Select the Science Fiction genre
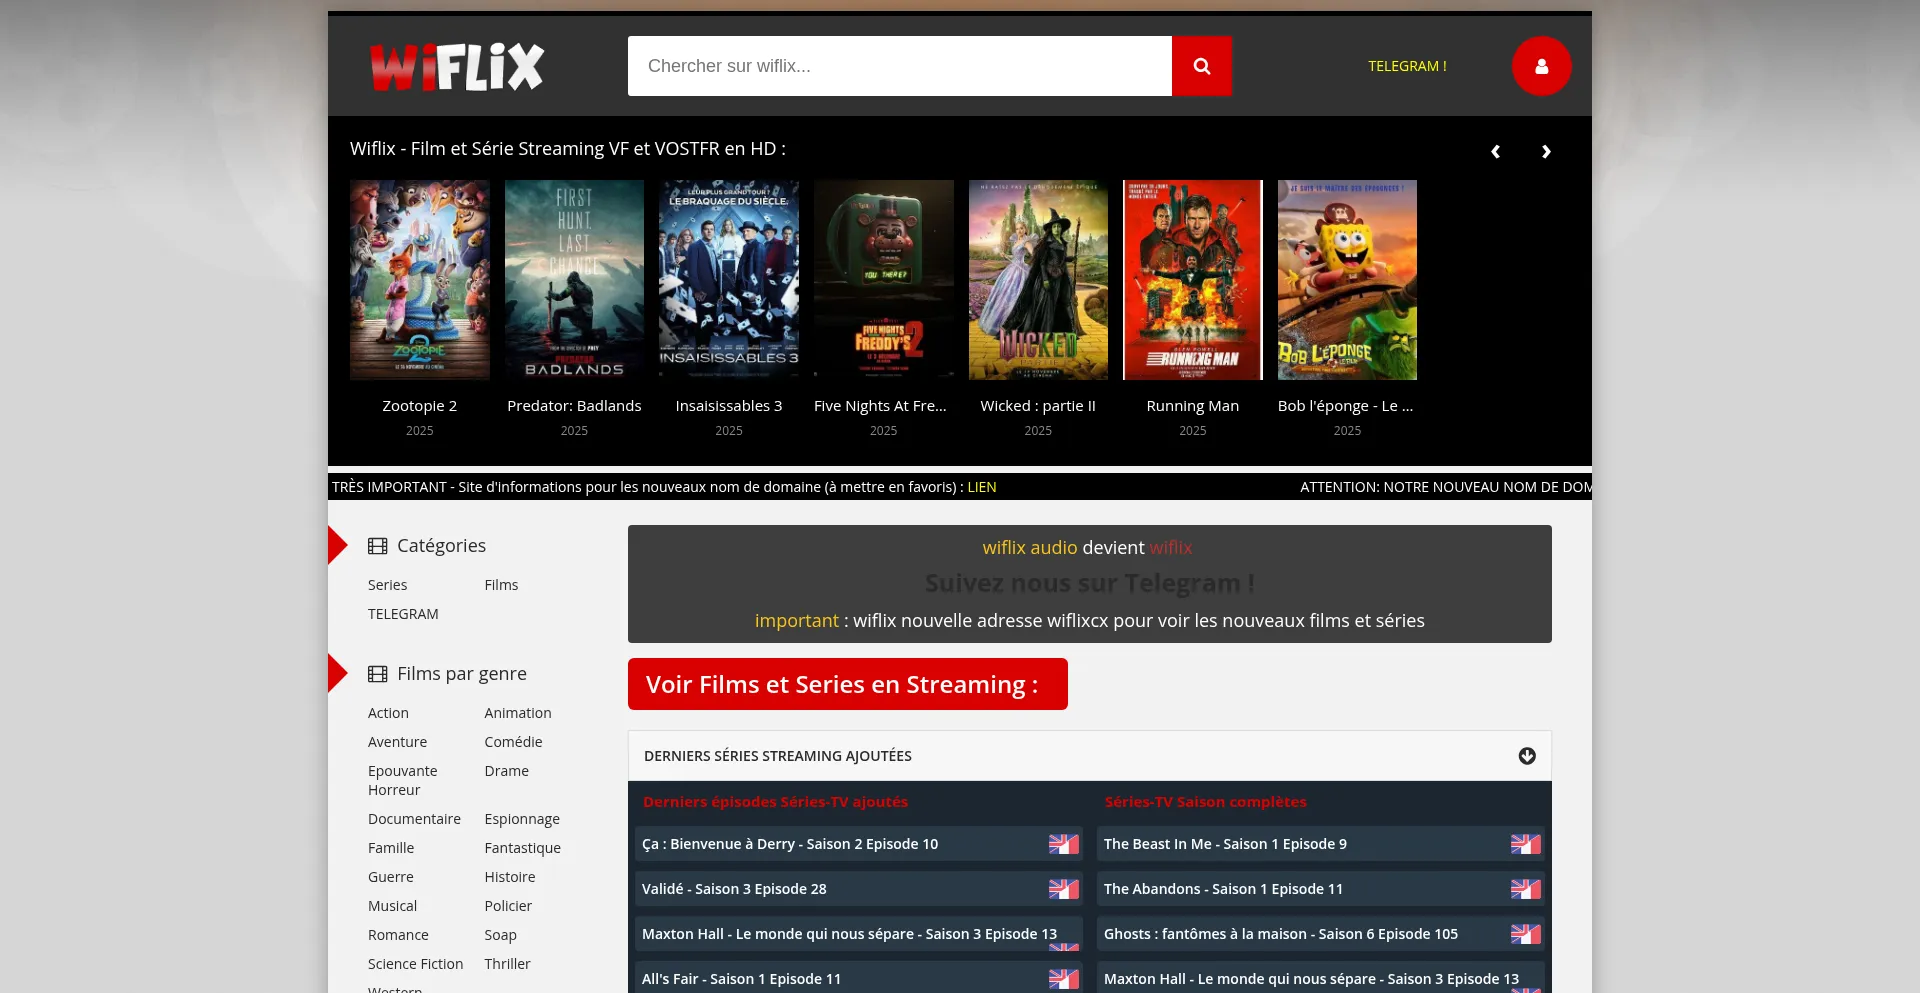1920x993 pixels. [415, 964]
